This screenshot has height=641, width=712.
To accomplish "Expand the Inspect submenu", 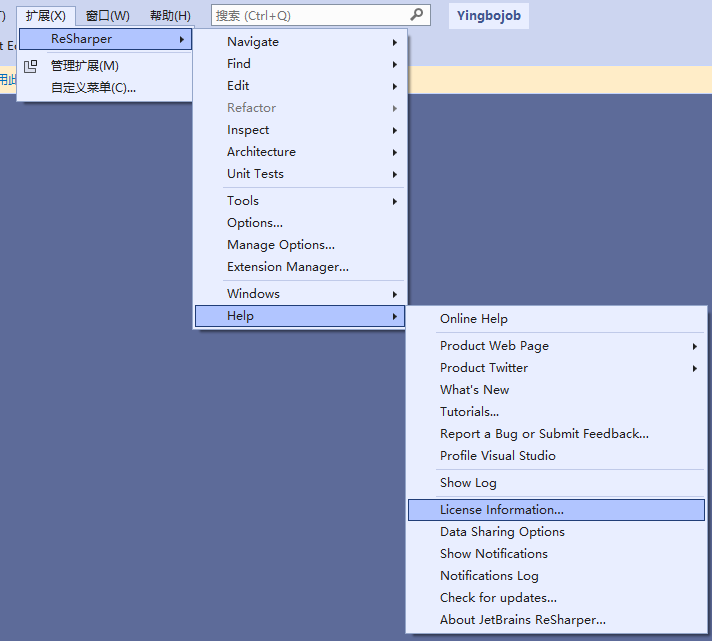I will click(x=300, y=130).
